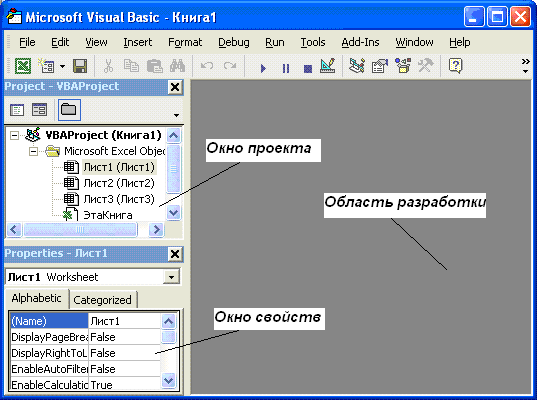Expand toolbar options chevron at right end
Viewport: 538px width, 400px height.
525,66
